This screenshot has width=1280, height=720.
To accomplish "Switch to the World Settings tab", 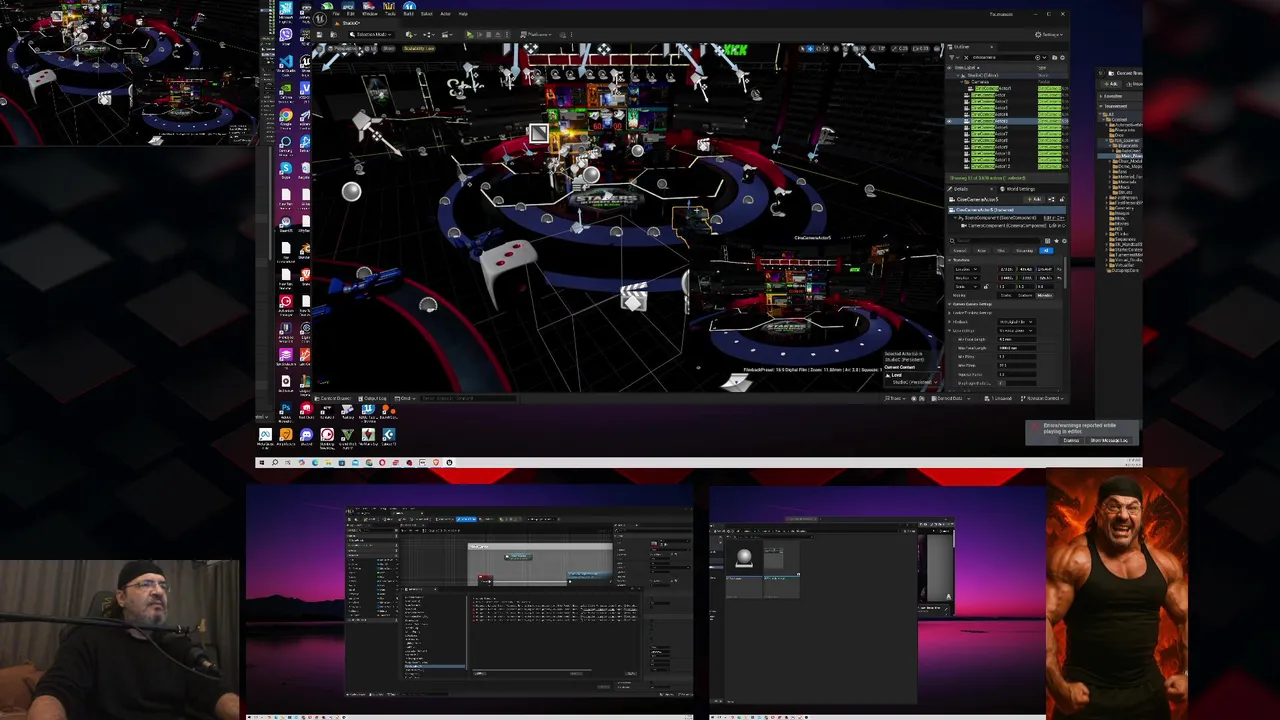I will click(1018, 189).
